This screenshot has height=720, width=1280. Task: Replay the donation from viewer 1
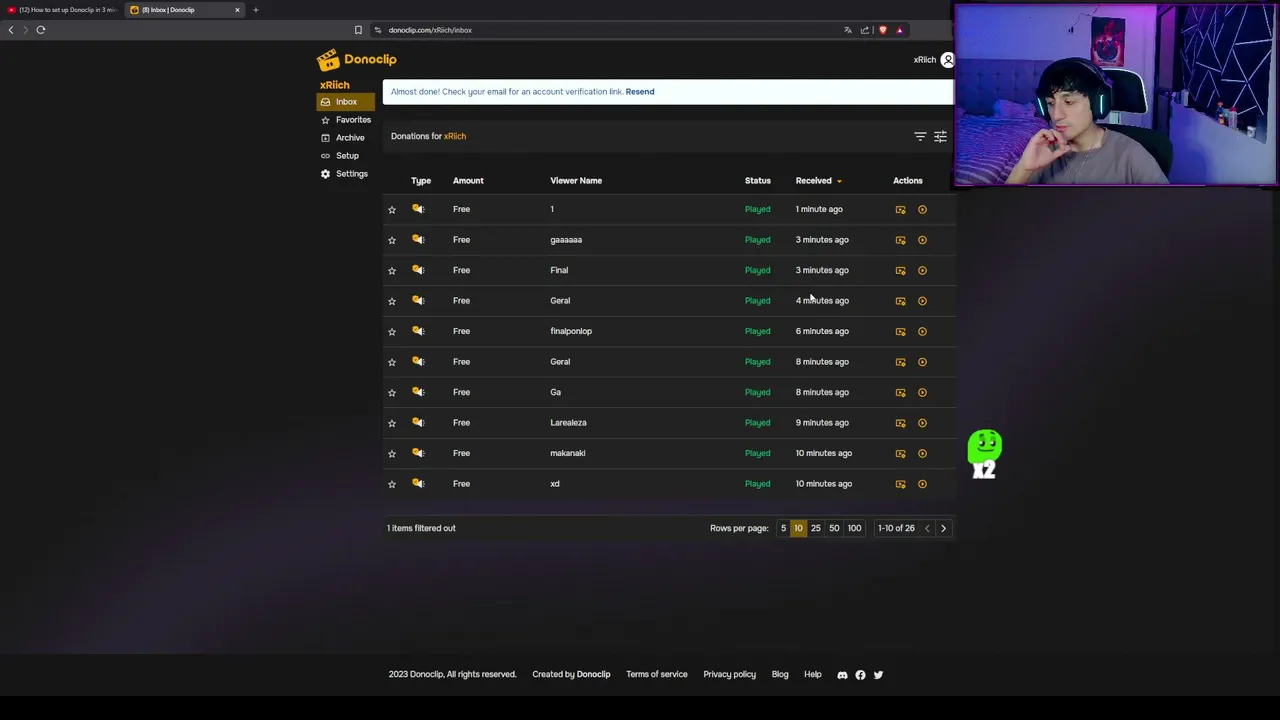pos(922,210)
